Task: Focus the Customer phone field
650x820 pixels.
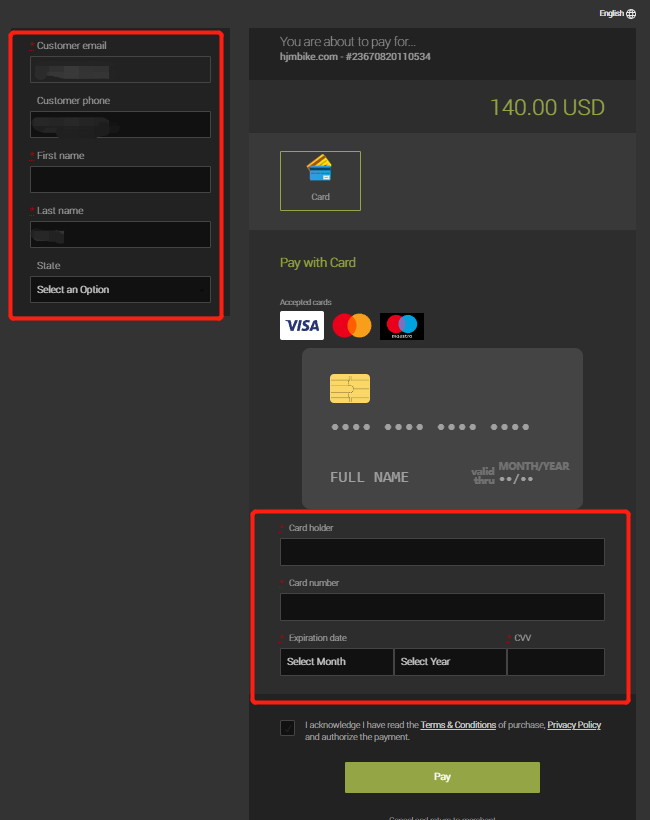Action: click(120, 124)
